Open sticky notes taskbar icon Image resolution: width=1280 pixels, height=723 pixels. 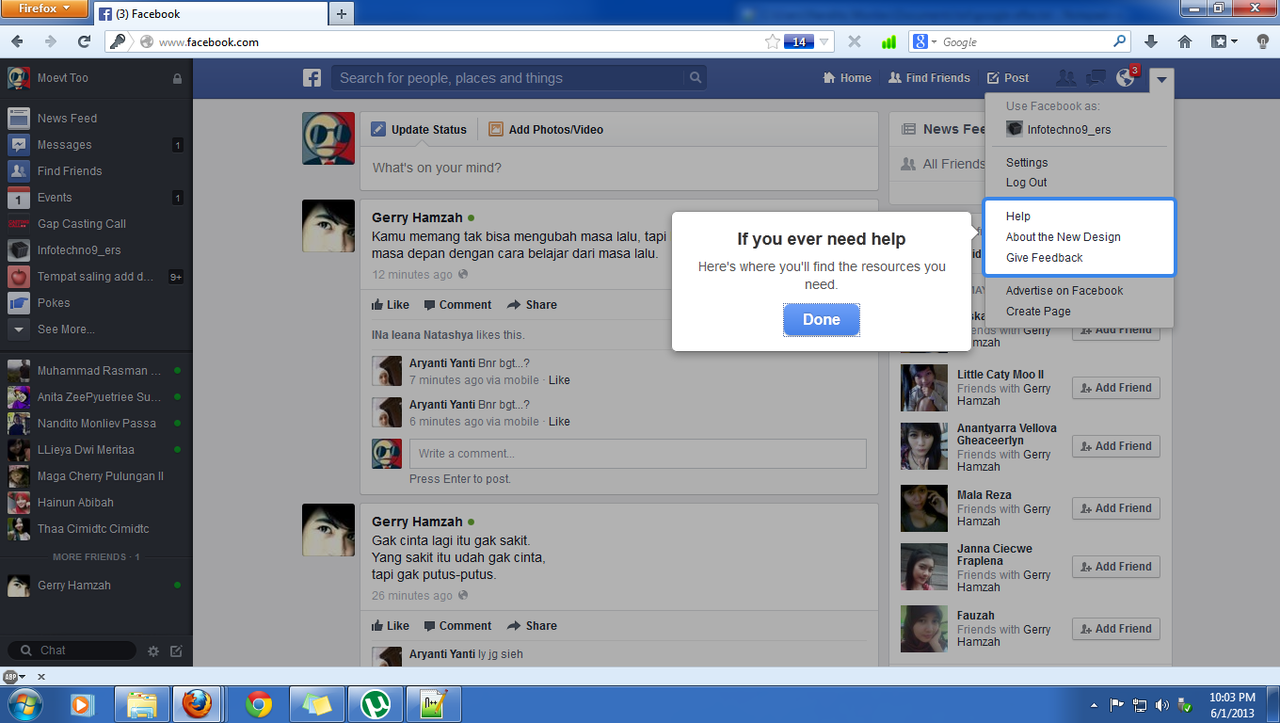pyautogui.click(x=317, y=705)
